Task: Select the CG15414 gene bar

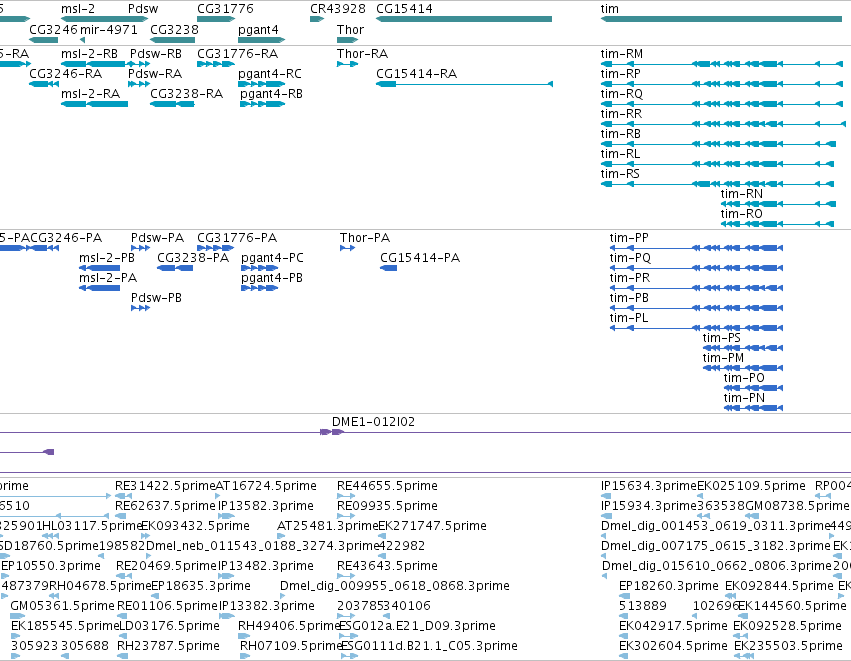Action: (x=464, y=19)
